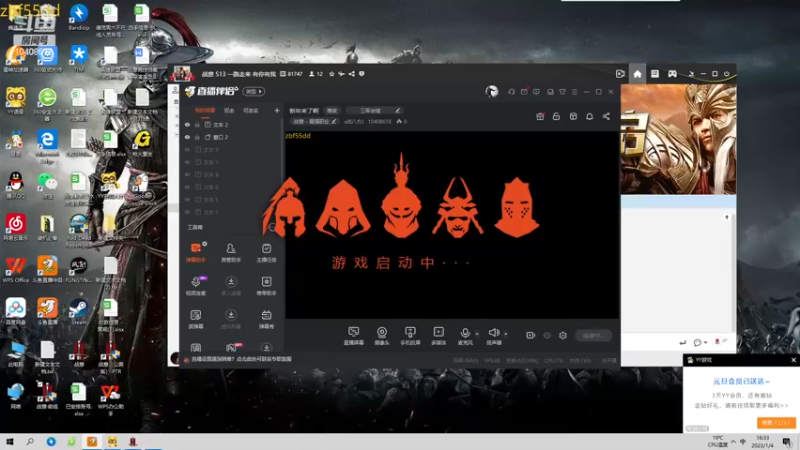
Task: Open the Windows Start menu
Action: (x=9, y=442)
